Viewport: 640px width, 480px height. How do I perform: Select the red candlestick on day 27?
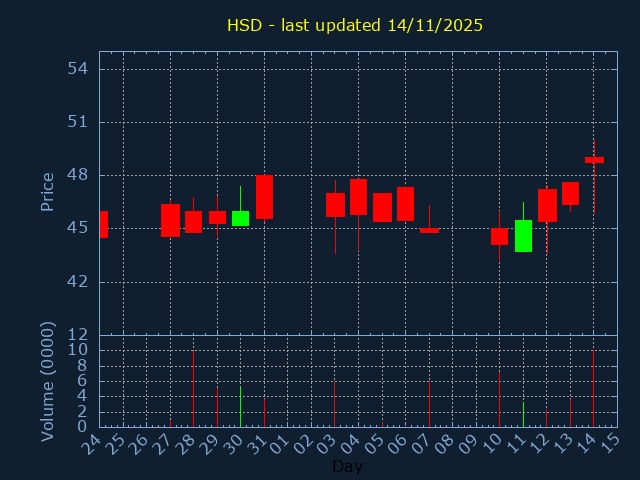(x=170, y=220)
